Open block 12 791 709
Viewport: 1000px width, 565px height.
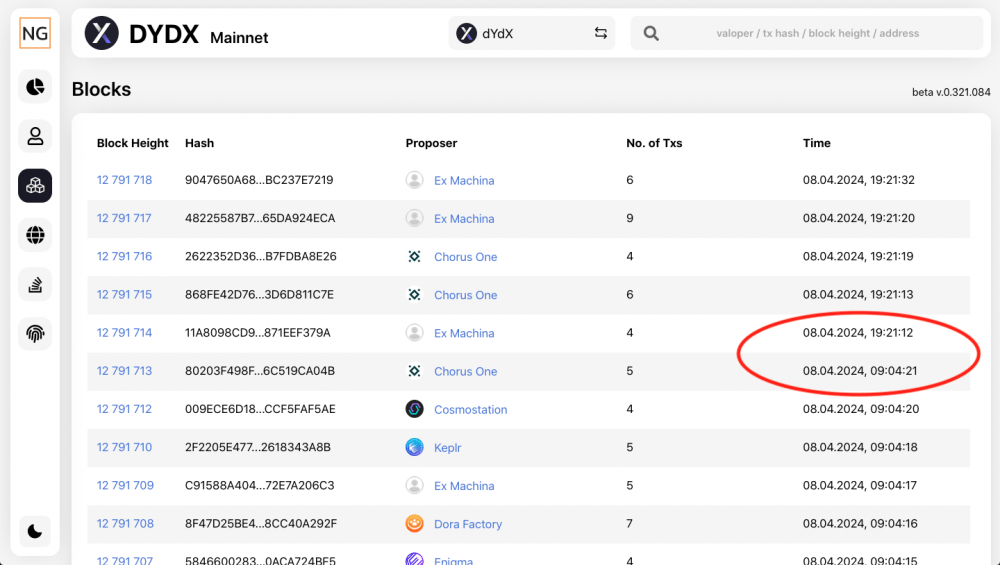point(125,485)
